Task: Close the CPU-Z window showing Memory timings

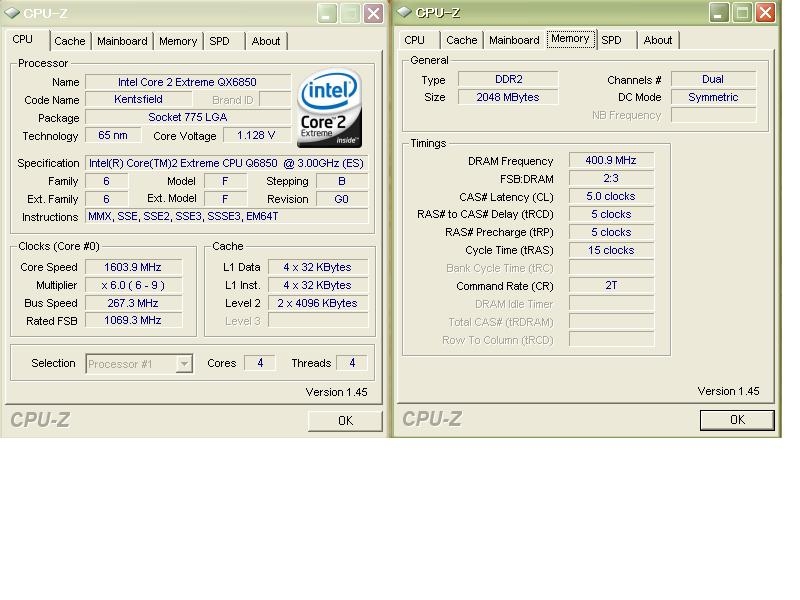Action: tap(765, 13)
